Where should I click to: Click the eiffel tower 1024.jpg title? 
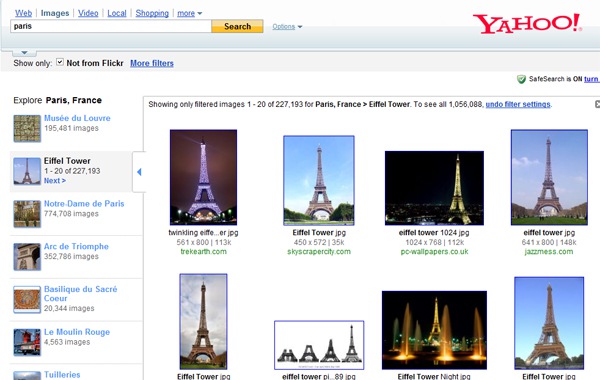tap(434, 233)
